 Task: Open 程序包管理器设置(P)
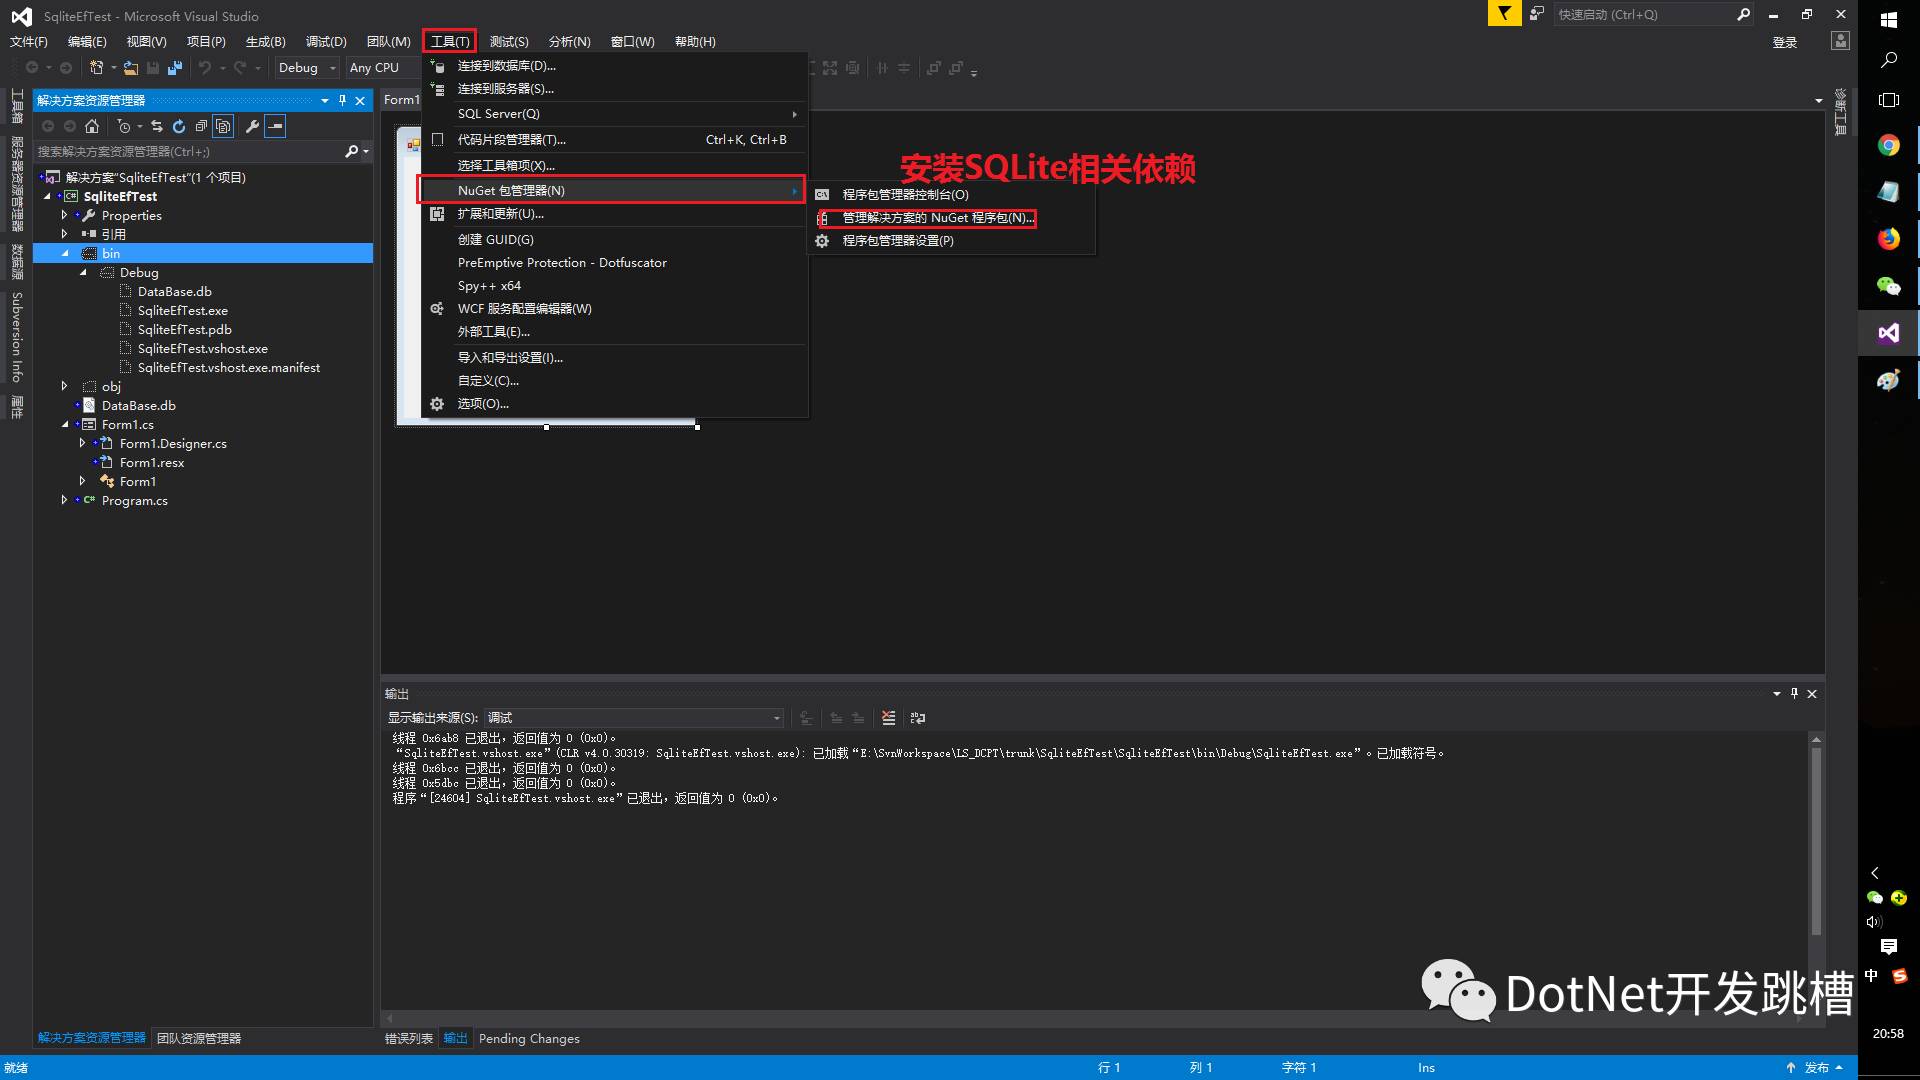[x=898, y=241]
